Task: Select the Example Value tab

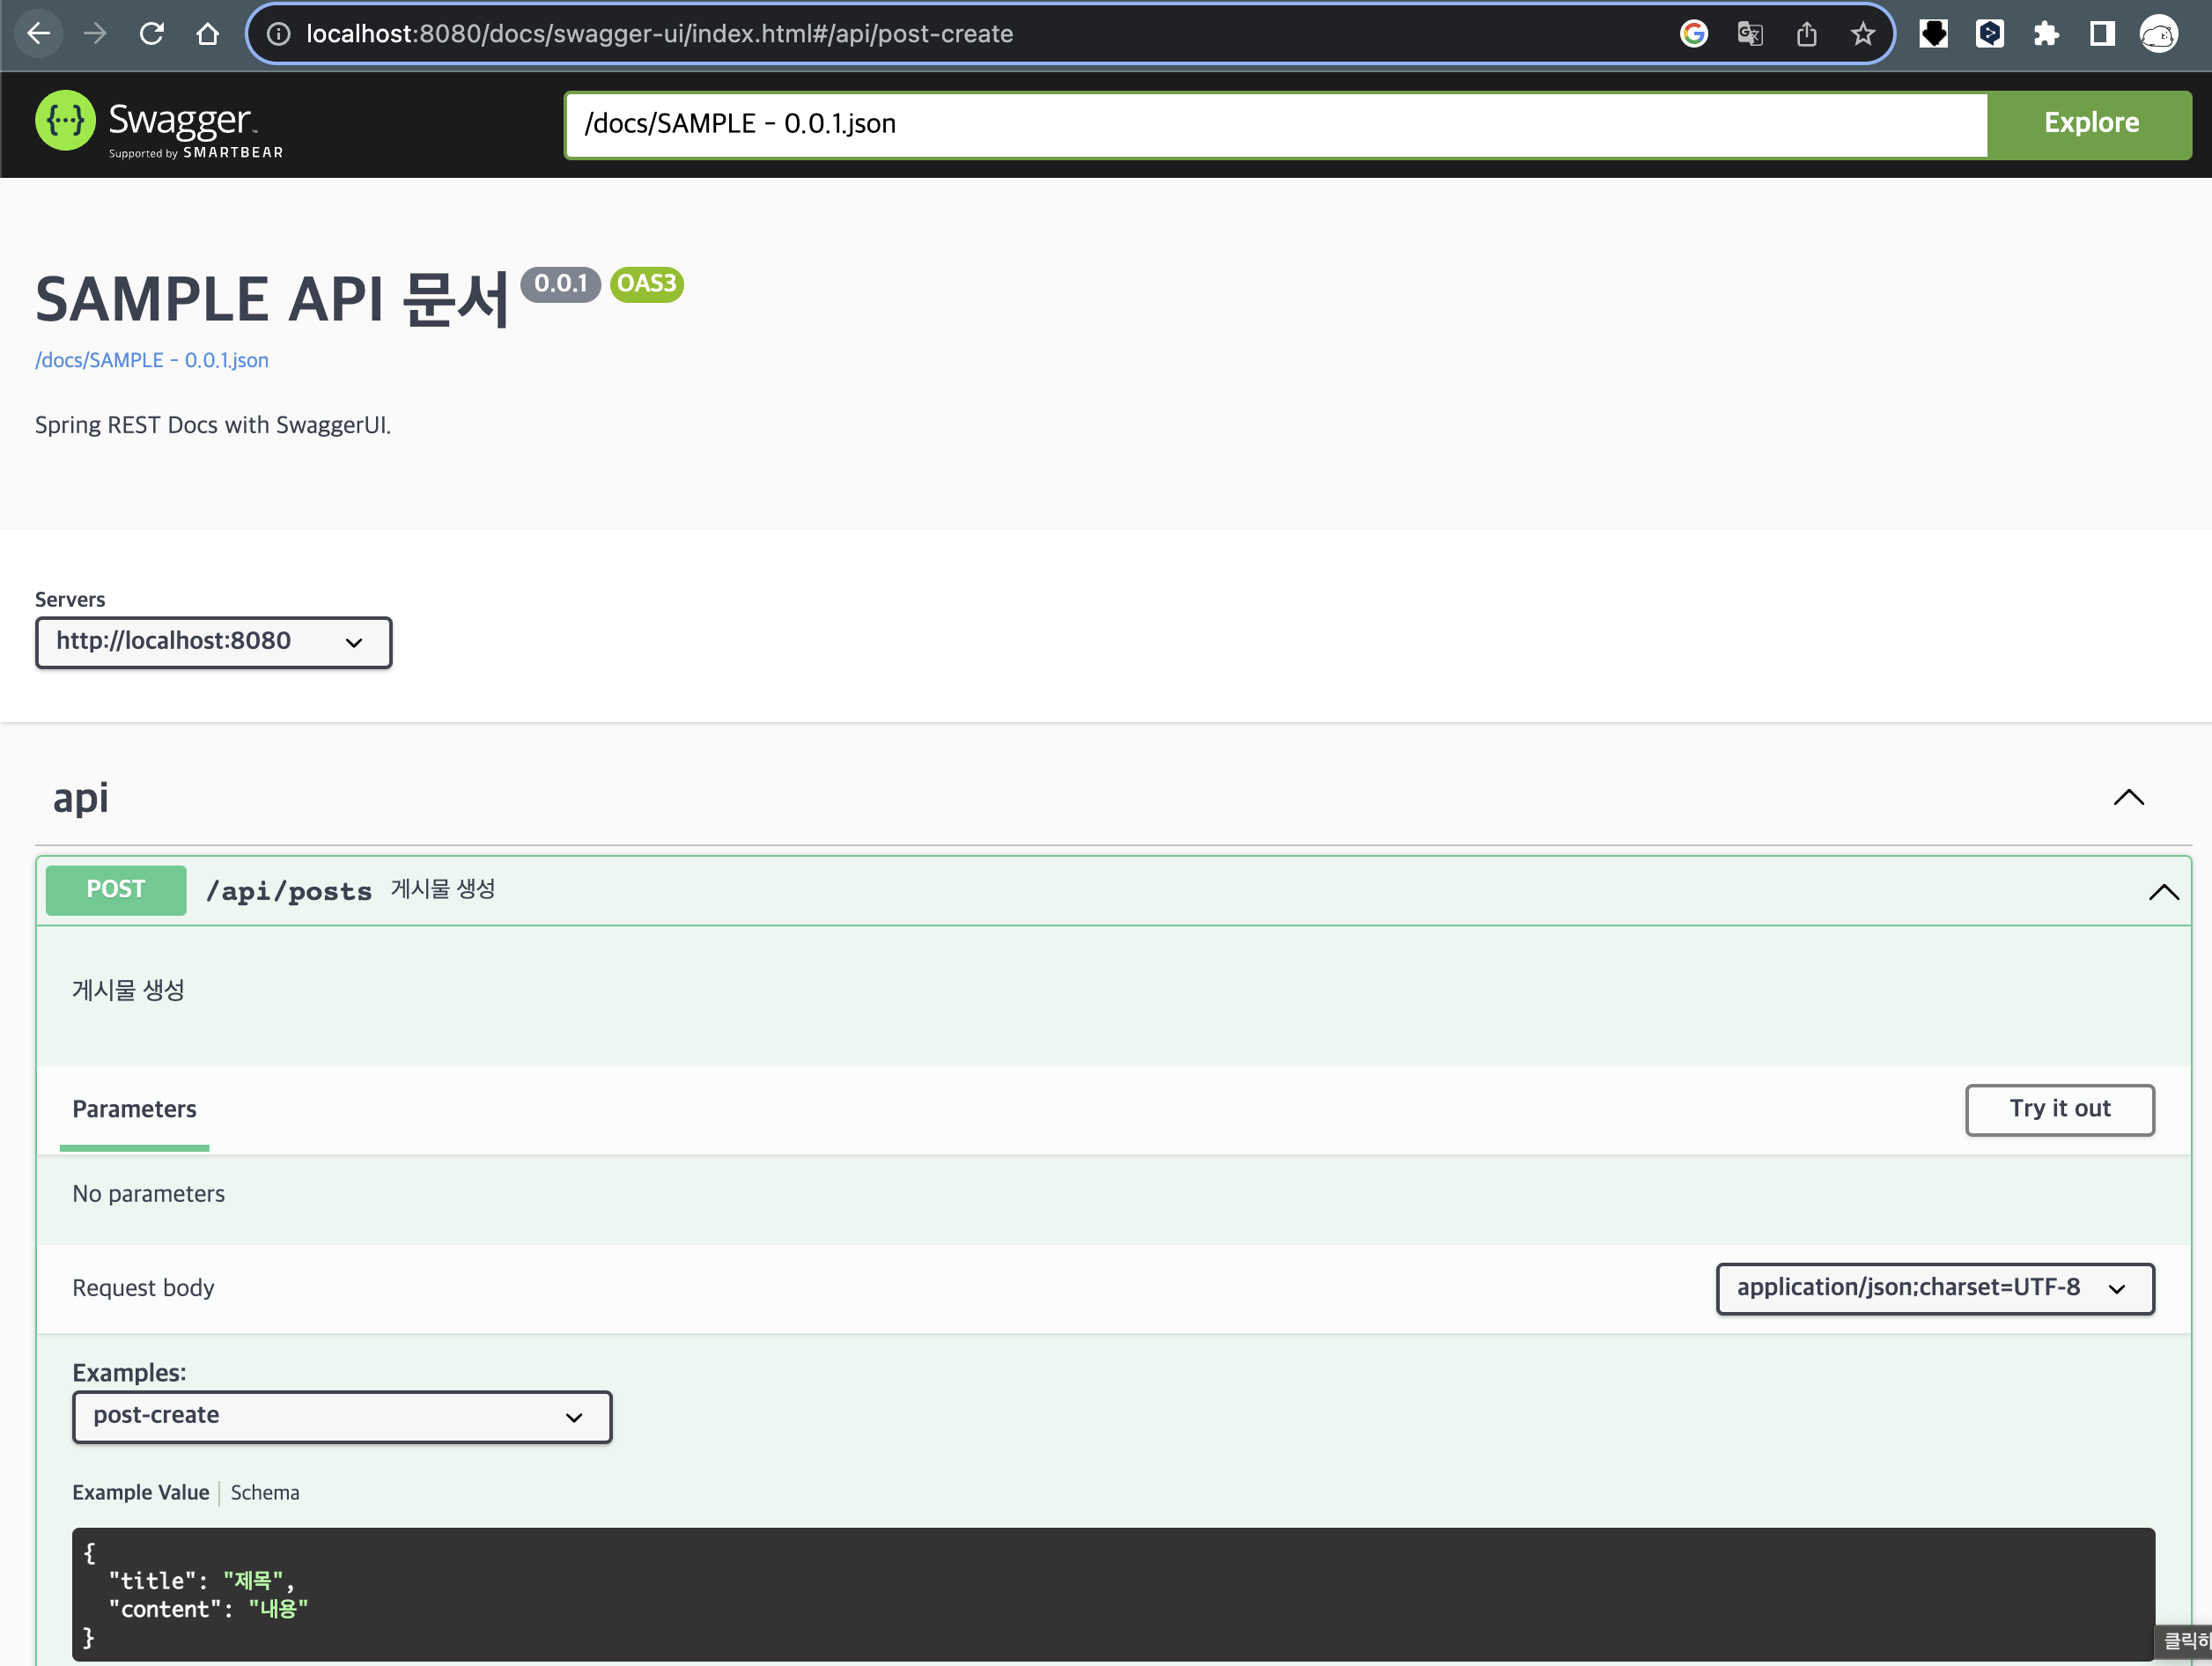Action: coord(140,1492)
